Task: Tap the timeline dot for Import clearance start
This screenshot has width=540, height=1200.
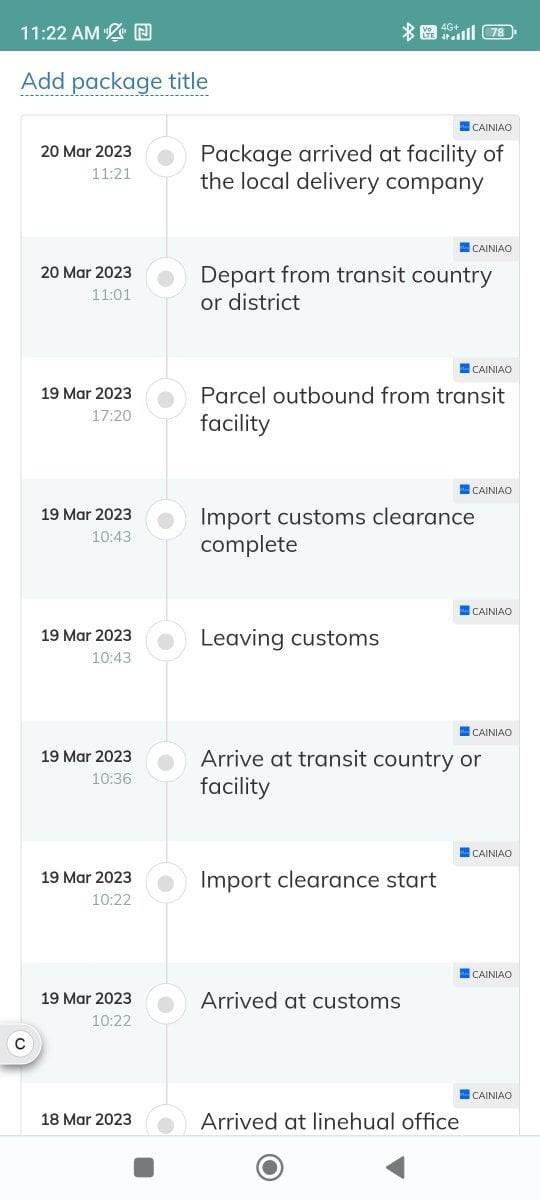Action: 167,883
